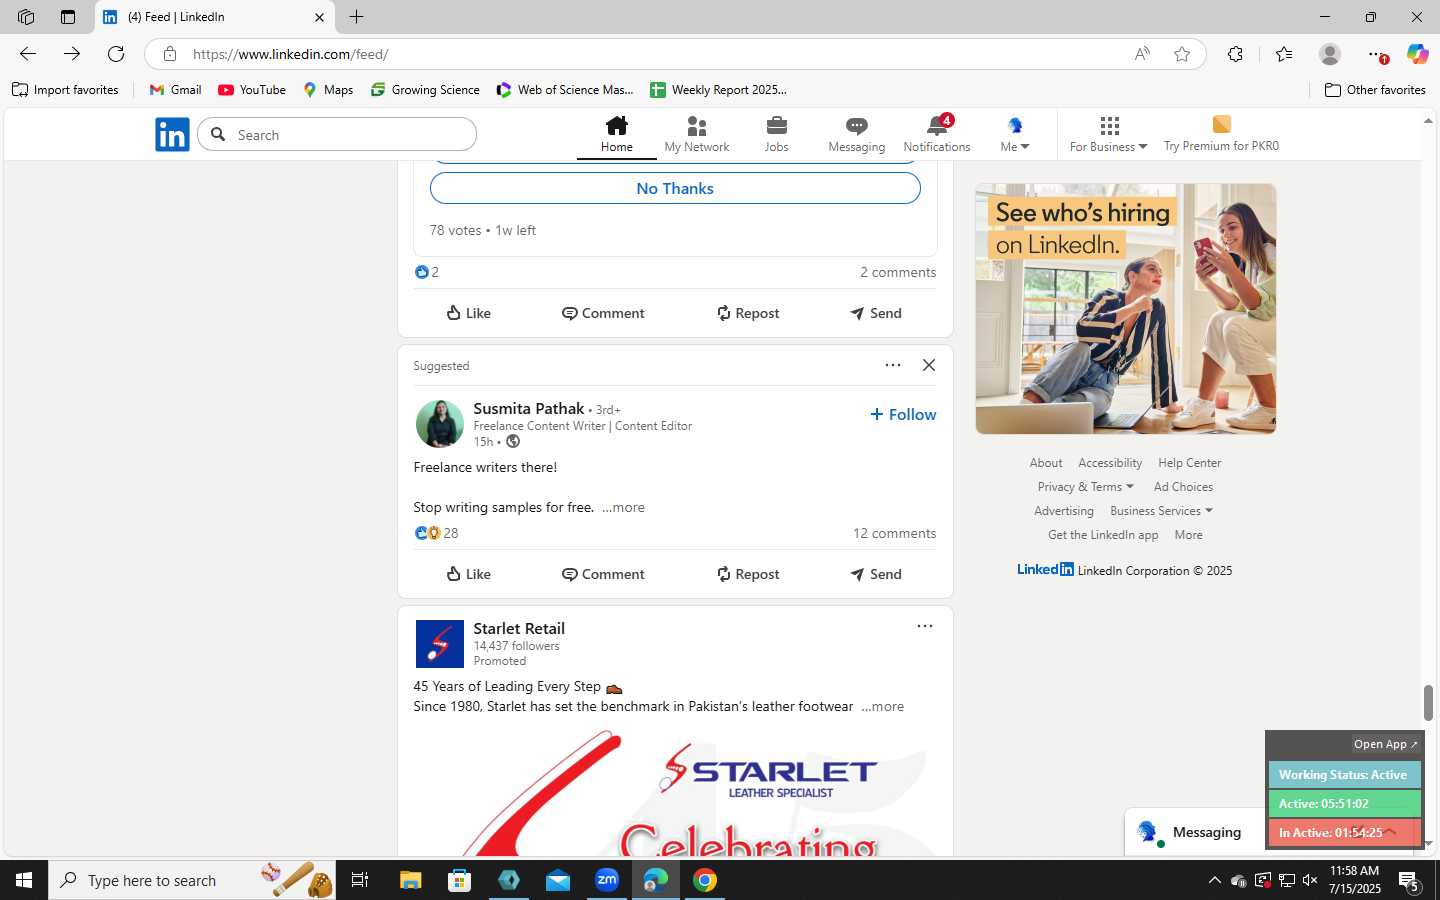Expand Susmita's post with ...more
The image size is (1440, 900).
click(x=623, y=507)
